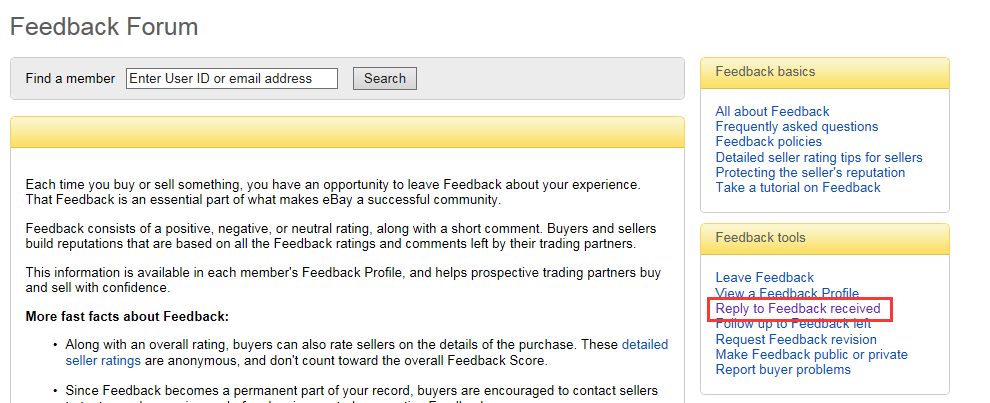Click the Report buyer problems link
This screenshot has height=403, width=990.
(x=783, y=370)
